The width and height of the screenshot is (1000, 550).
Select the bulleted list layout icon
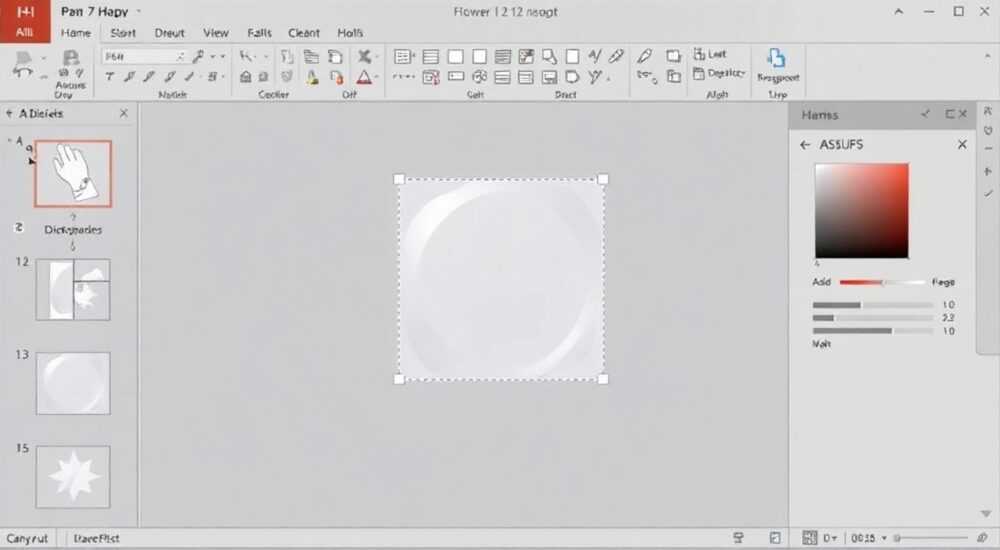point(402,57)
